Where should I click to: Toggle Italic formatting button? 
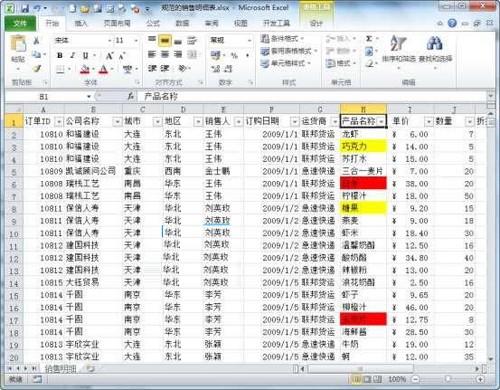pyautogui.click(x=72, y=55)
